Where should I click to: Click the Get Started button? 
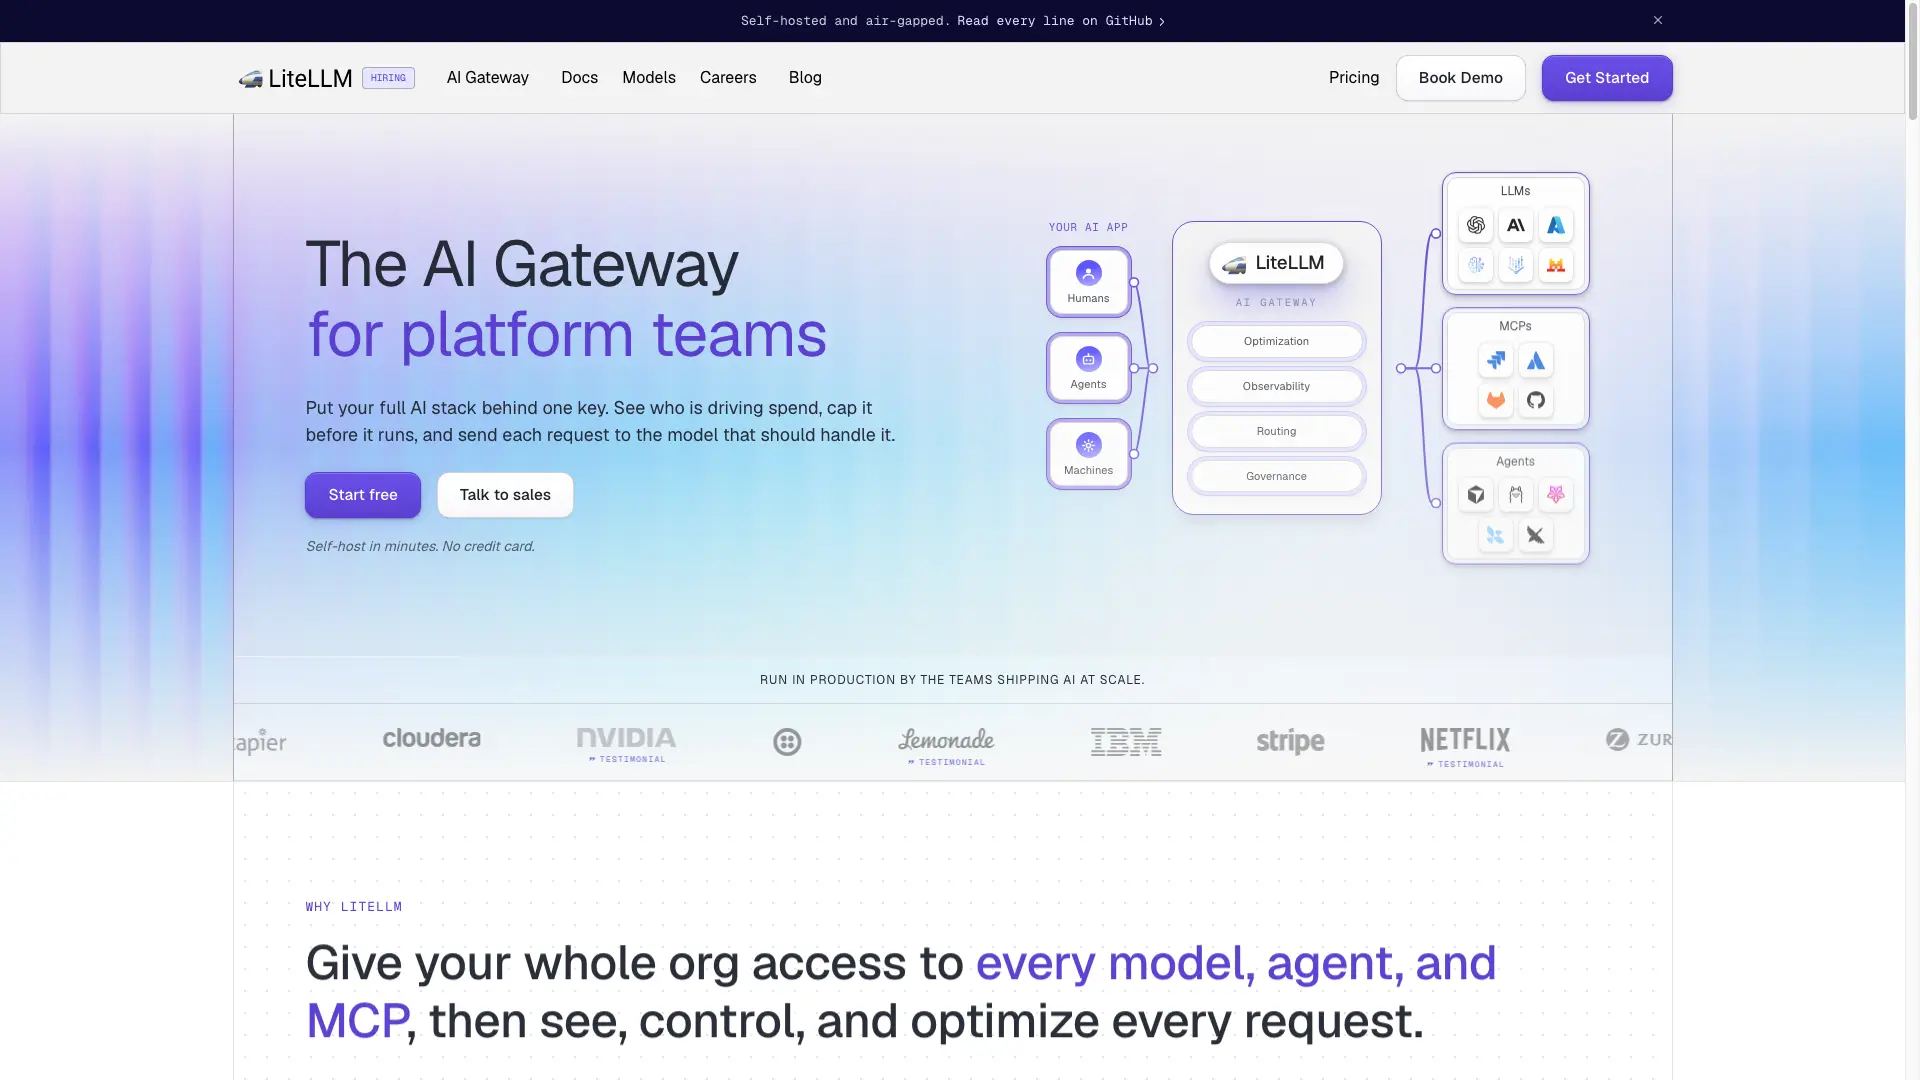pyautogui.click(x=1607, y=78)
